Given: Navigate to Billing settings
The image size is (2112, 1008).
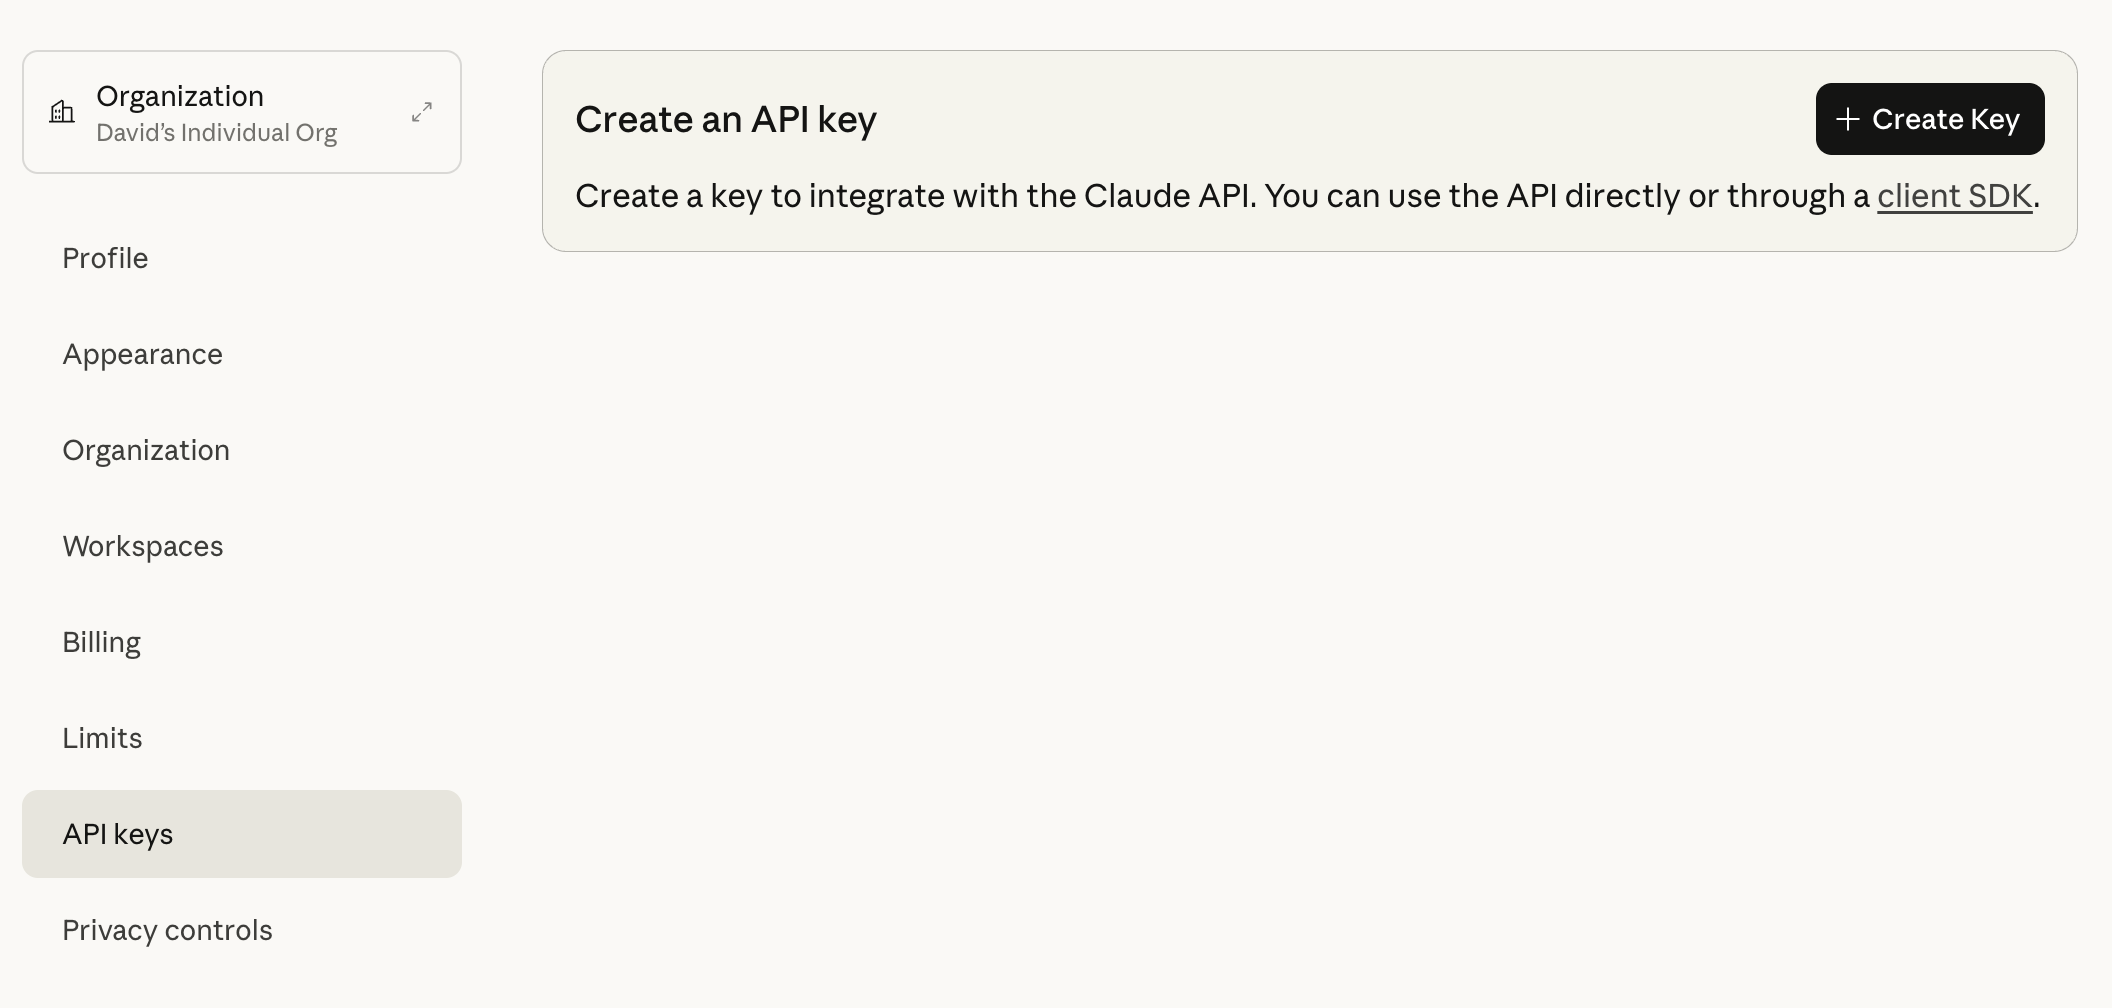Looking at the screenshot, I should click(x=101, y=642).
